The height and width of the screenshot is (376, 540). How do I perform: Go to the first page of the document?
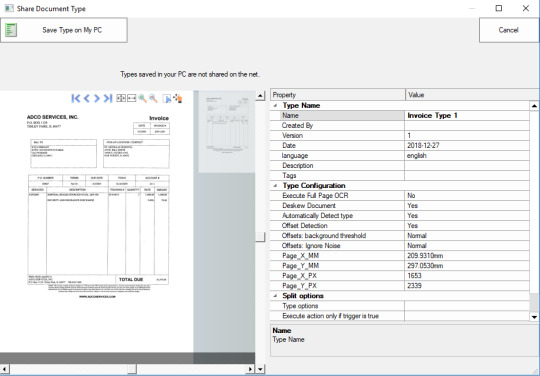[x=76, y=98]
